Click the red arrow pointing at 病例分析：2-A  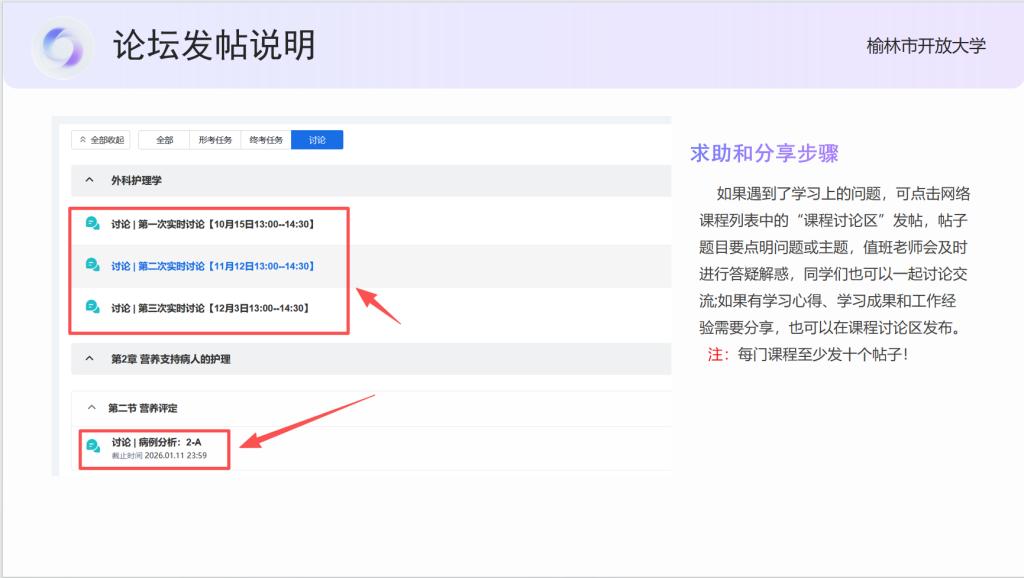pyautogui.click(x=305, y=420)
